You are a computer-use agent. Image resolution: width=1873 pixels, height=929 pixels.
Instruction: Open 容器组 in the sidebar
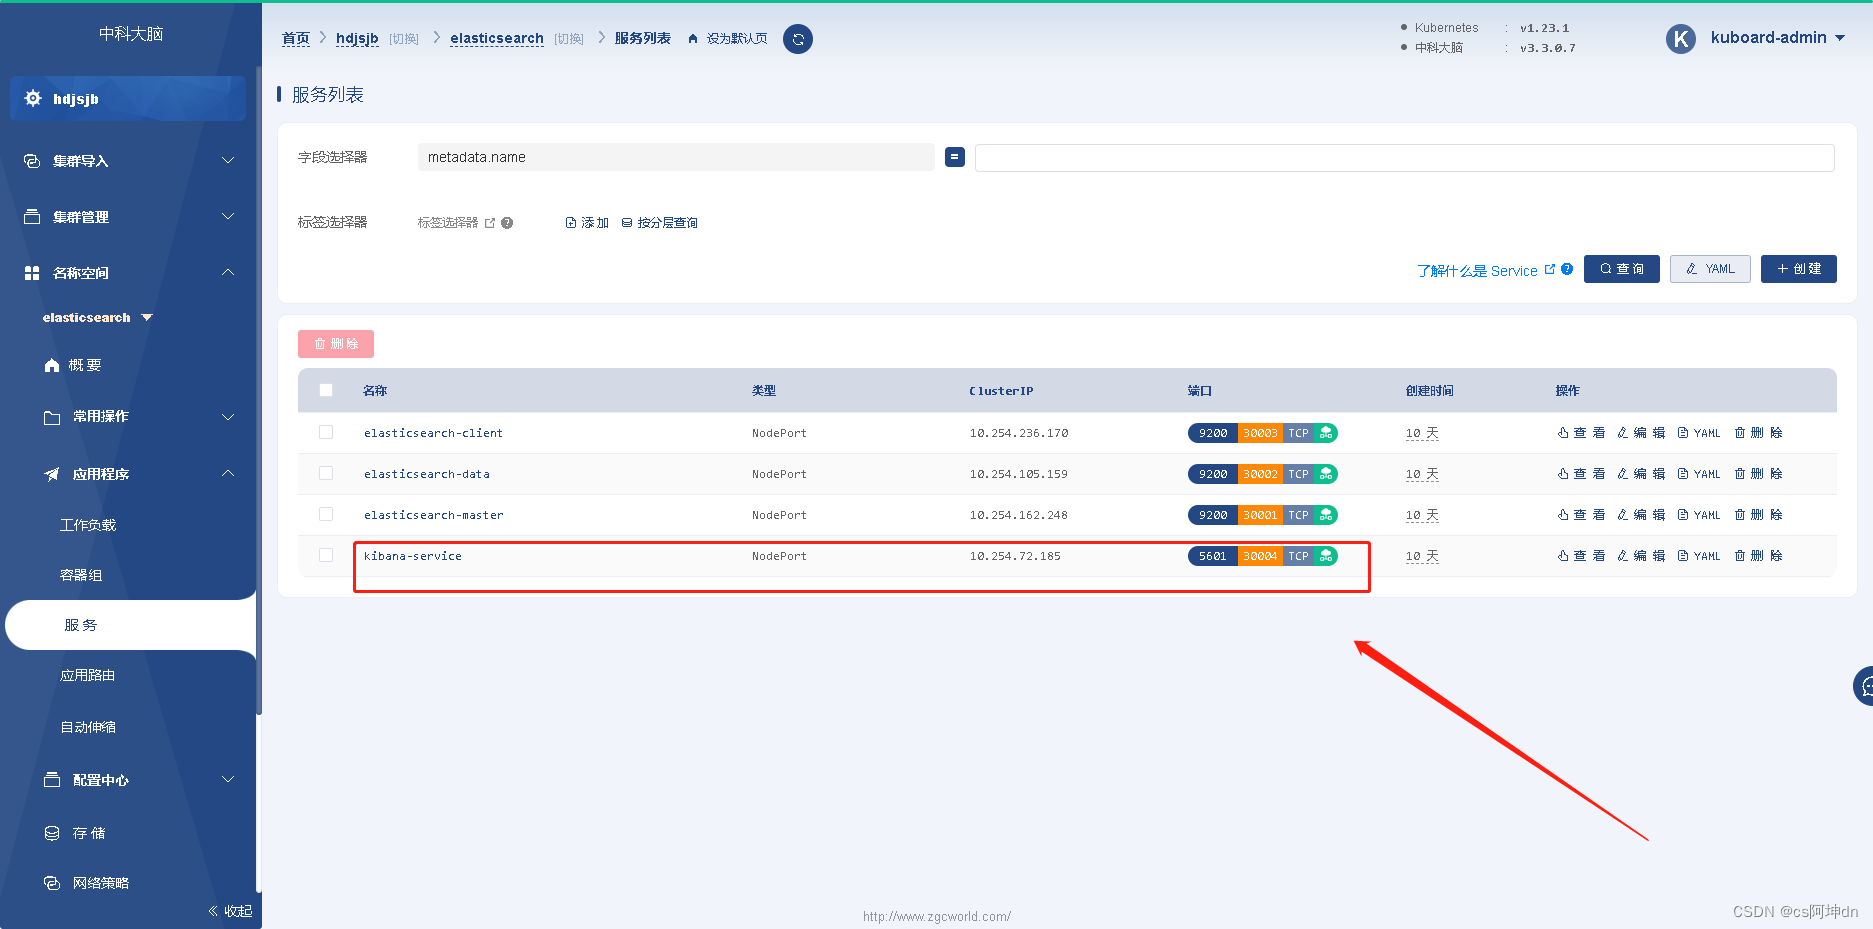click(81, 575)
